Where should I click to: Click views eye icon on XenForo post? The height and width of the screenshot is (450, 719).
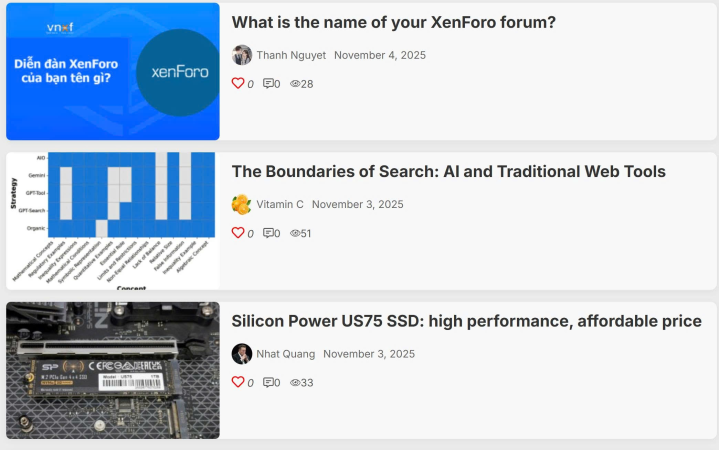pyautogui.click(x=296, y=84)
